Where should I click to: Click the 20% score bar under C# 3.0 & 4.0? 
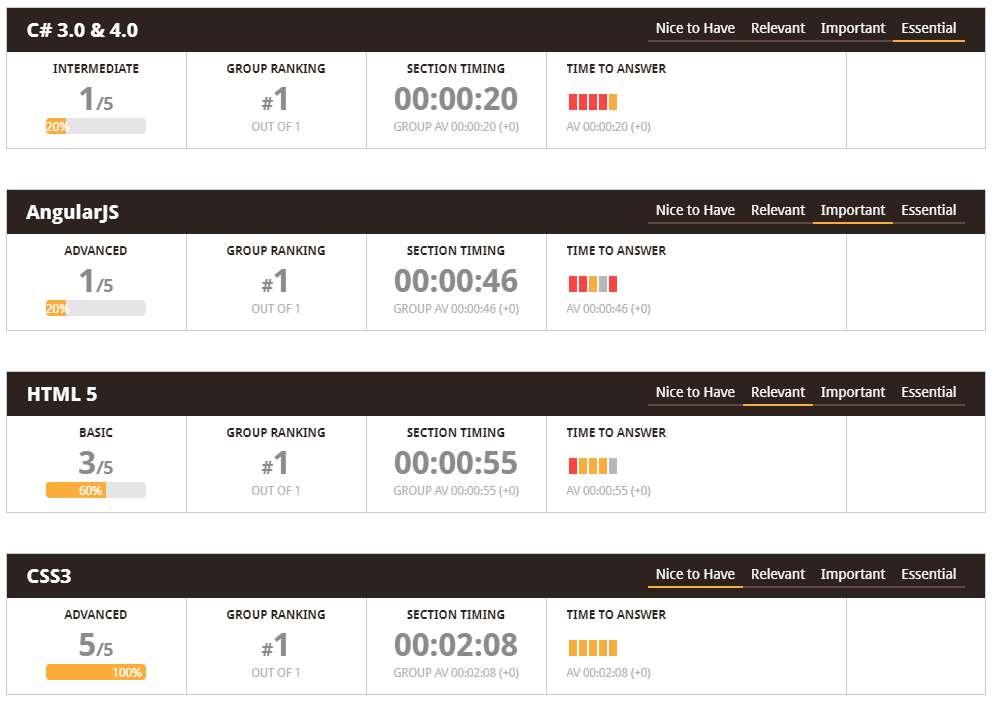tap(96, 126)
